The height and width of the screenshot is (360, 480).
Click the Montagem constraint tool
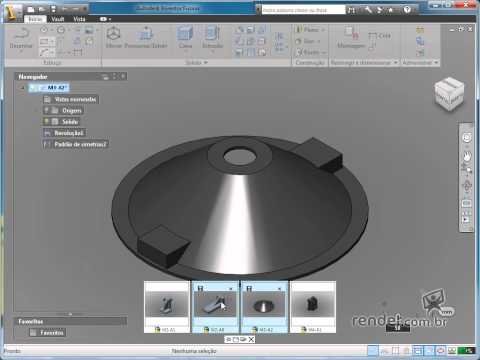351,37
